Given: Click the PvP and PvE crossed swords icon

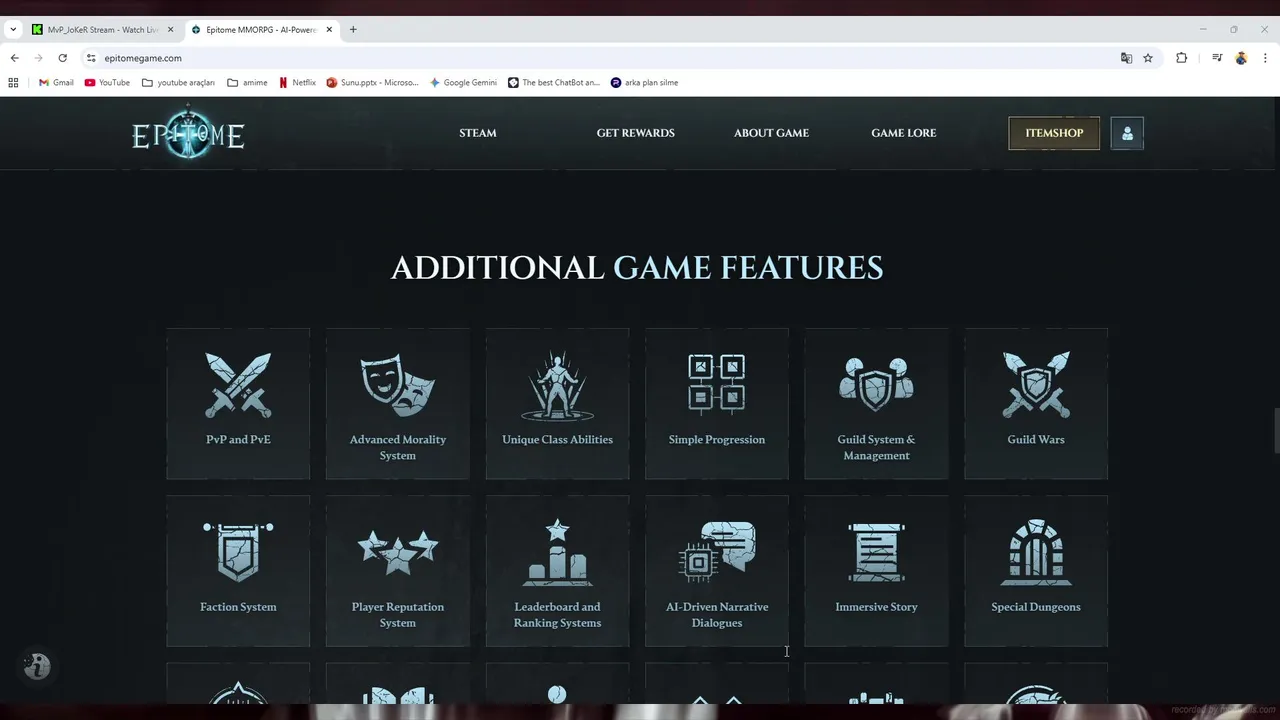Looking at the screenshot, I should [x=238, y=385].
